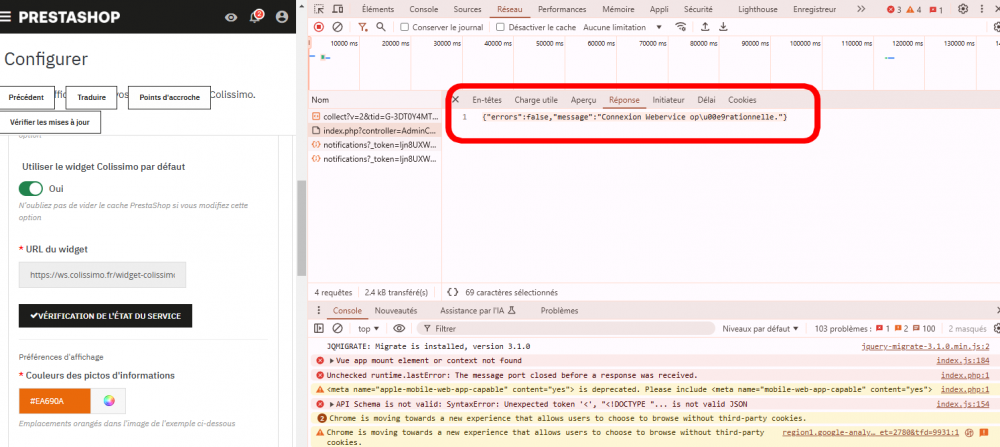Select the Initiateur tab
The height and width of the screenshot is (447, 1000).
[668, 100]
